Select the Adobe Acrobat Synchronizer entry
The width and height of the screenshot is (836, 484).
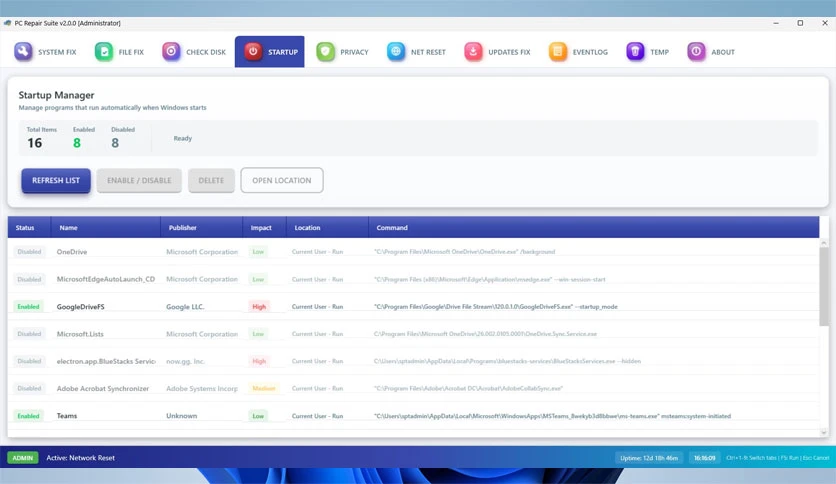coord(413,388)
